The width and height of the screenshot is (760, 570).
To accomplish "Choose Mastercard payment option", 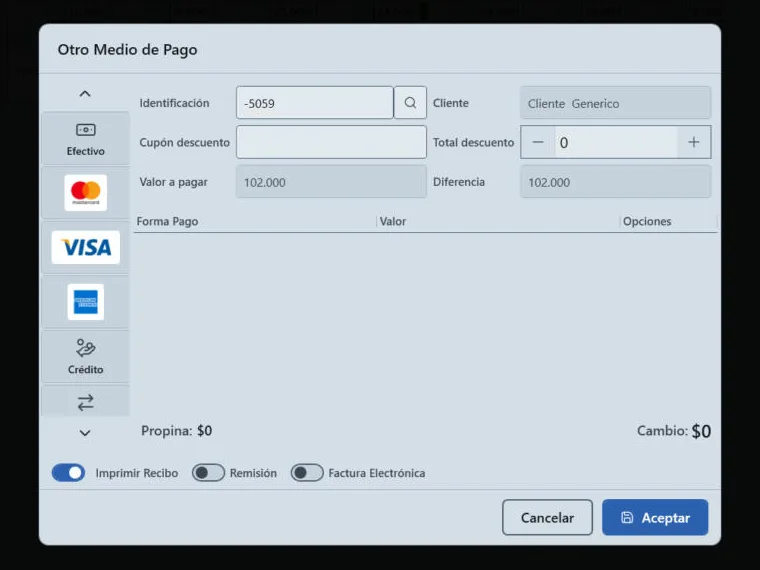I will point(85,193).
